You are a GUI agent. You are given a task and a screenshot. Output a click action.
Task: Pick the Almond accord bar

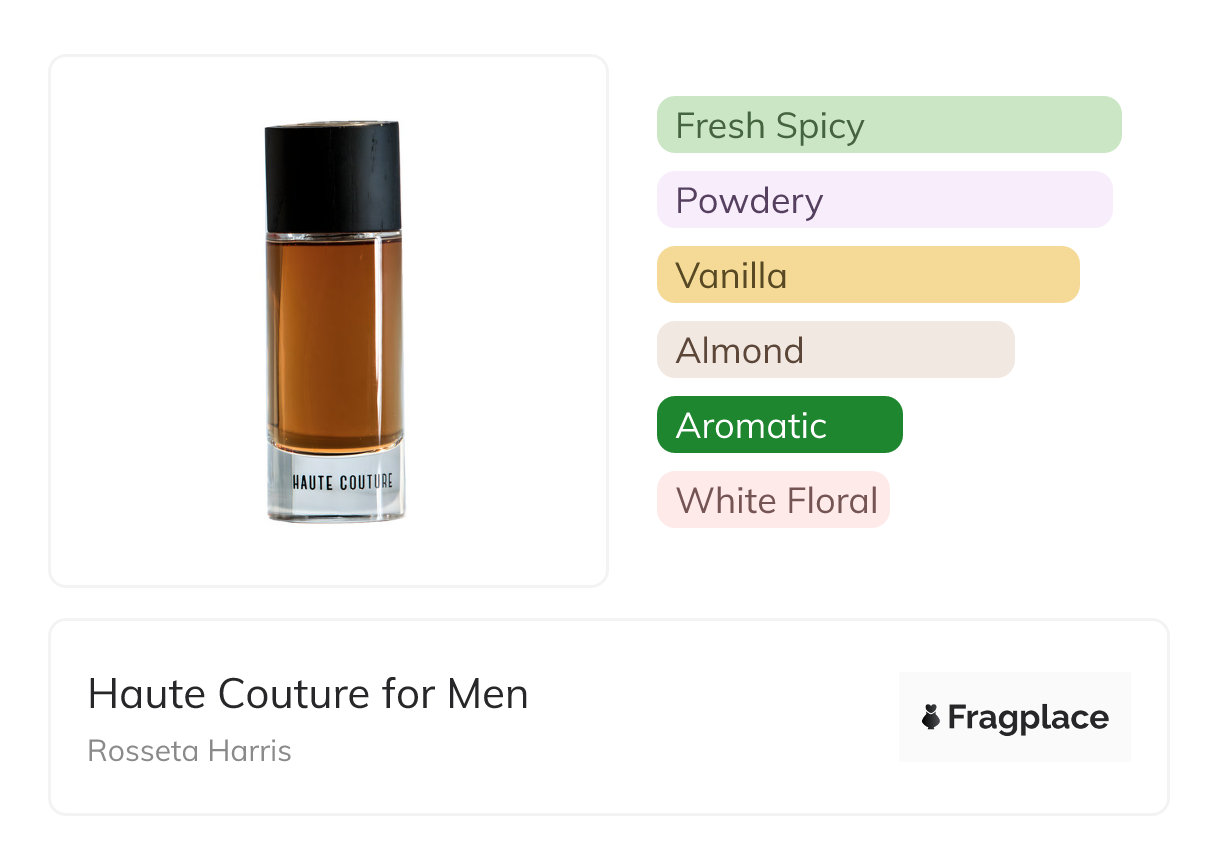click(x=835, y=350)
